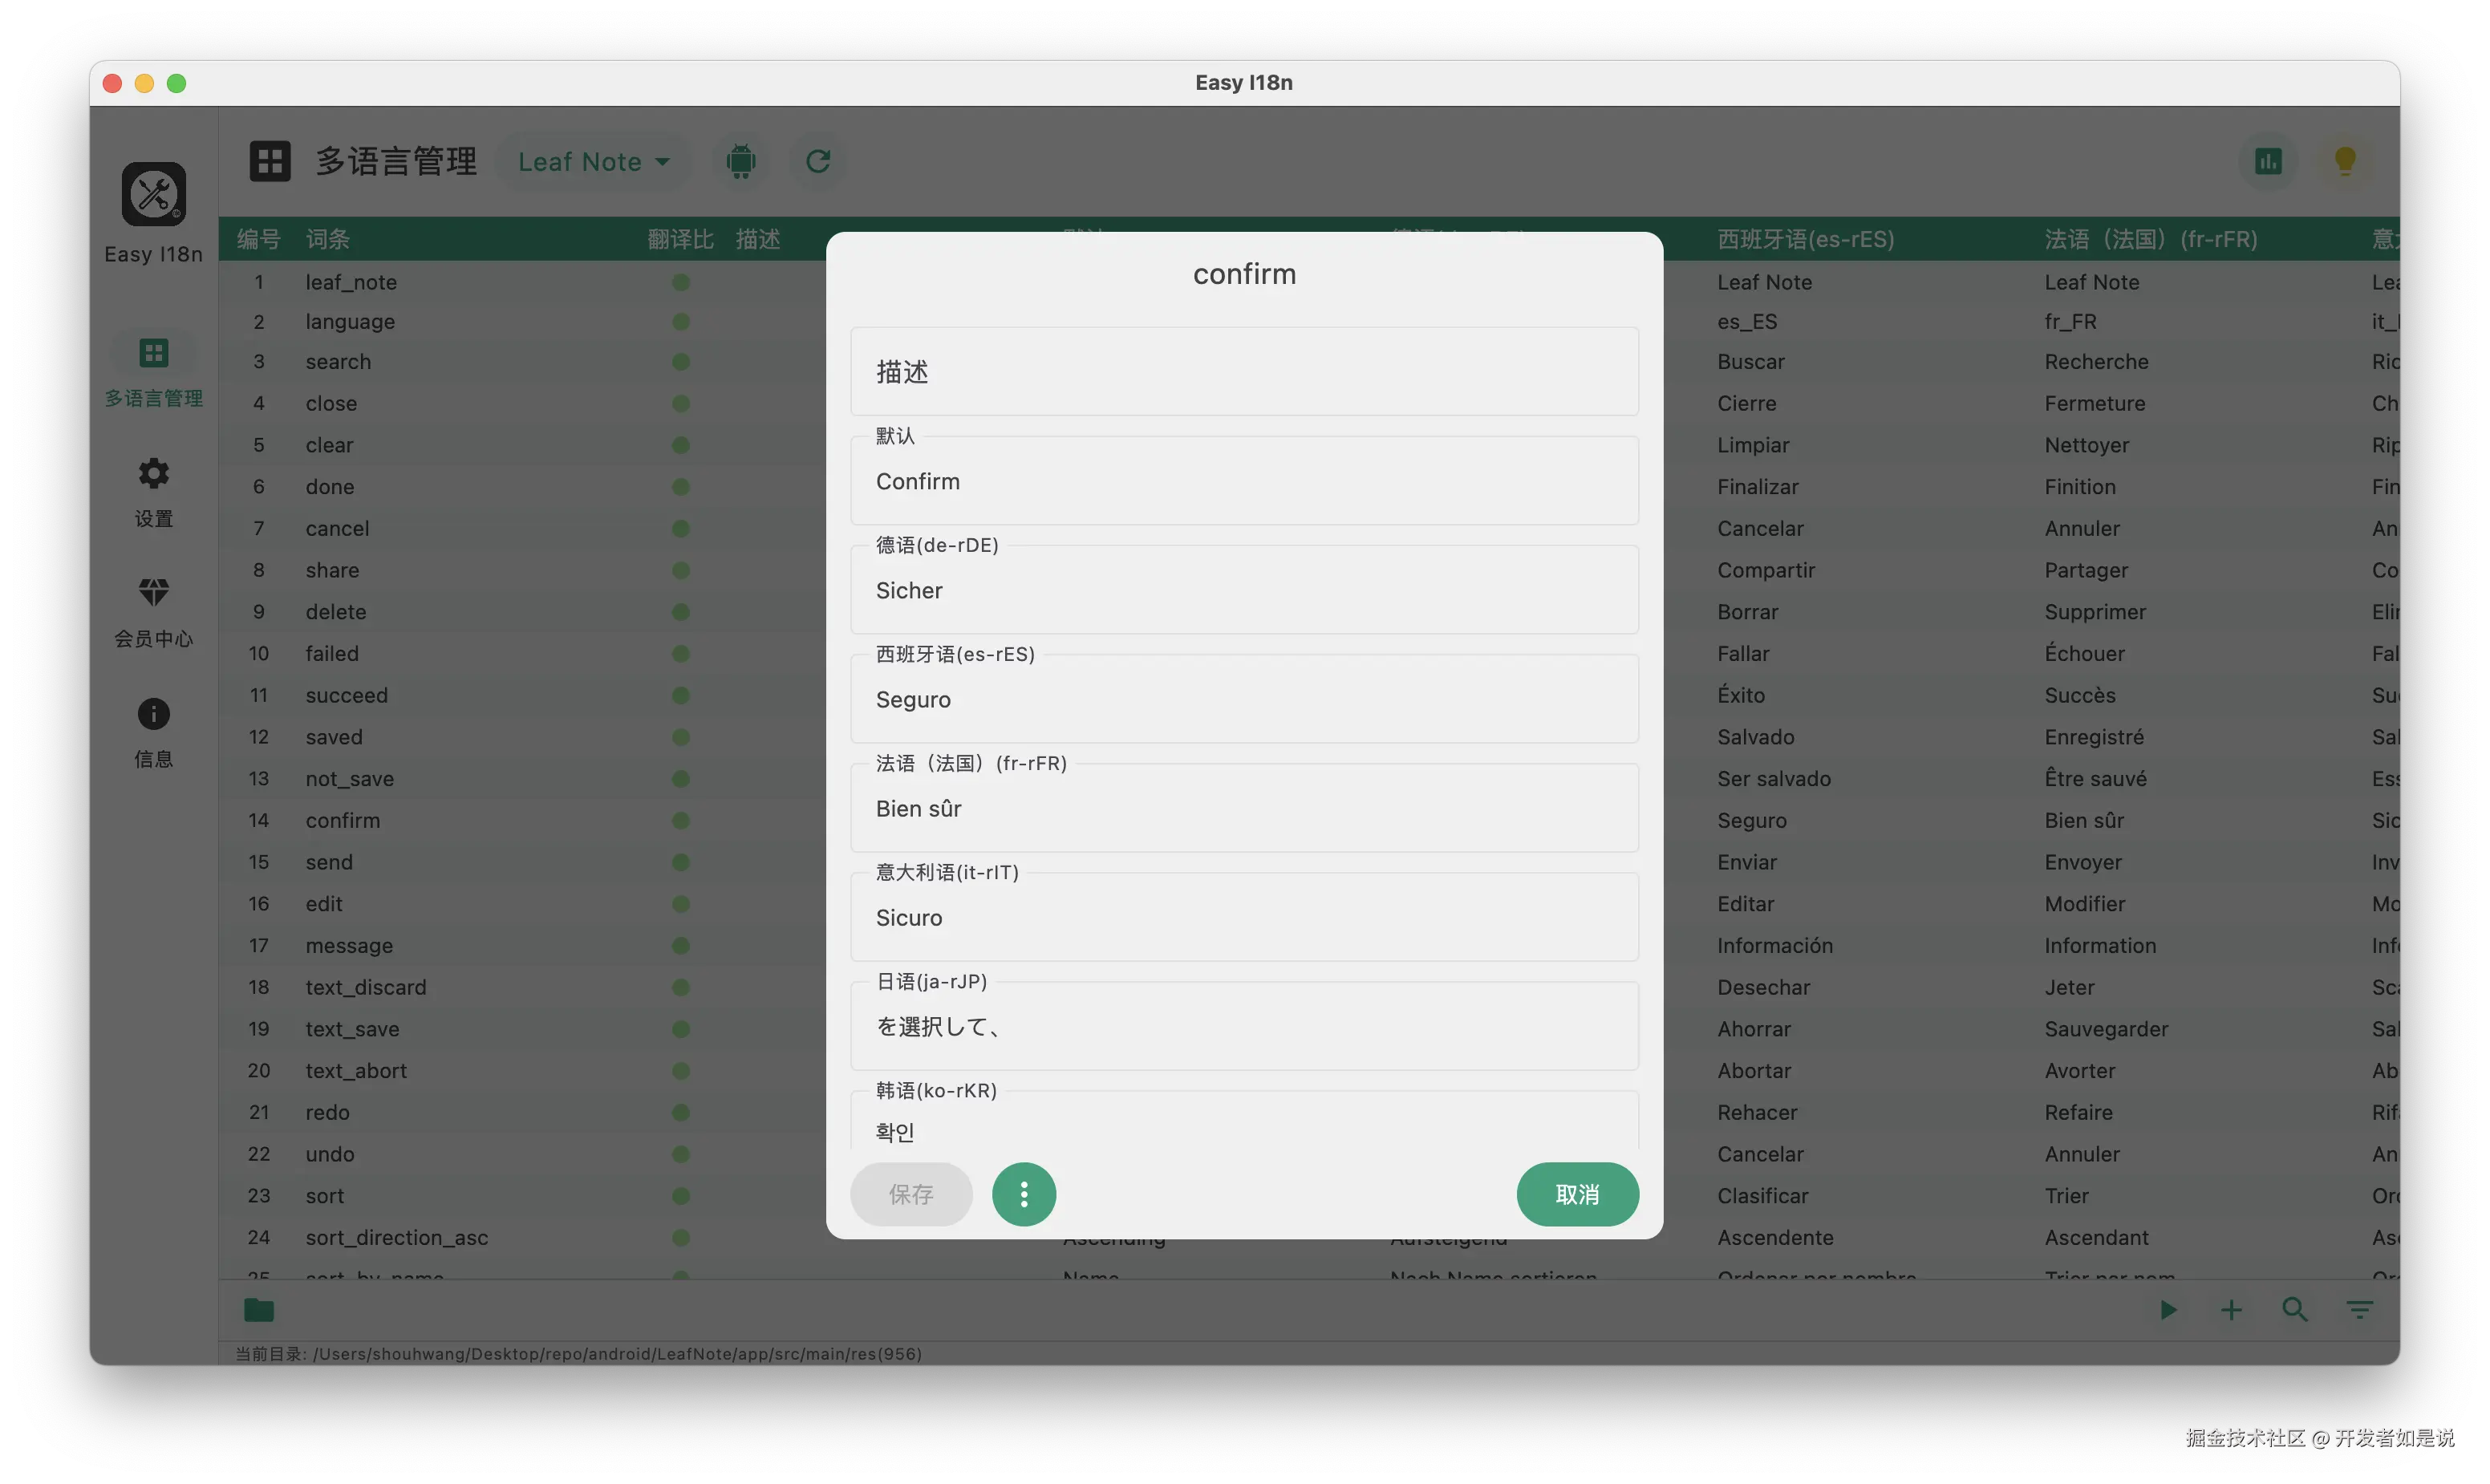Open the Leaf Note project dropdown

(x=594, y=160)
